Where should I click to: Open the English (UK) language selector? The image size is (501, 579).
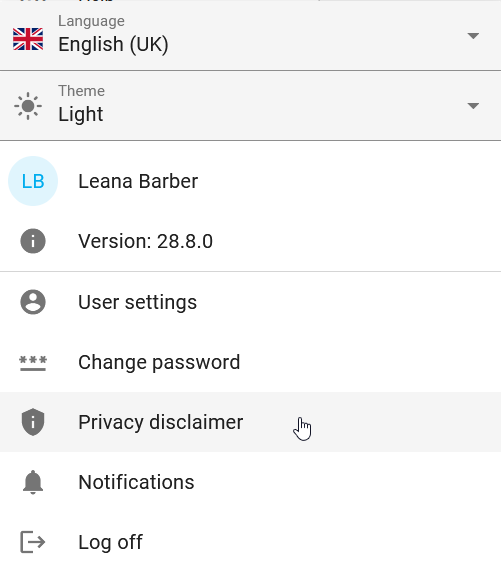pos(250,35)
